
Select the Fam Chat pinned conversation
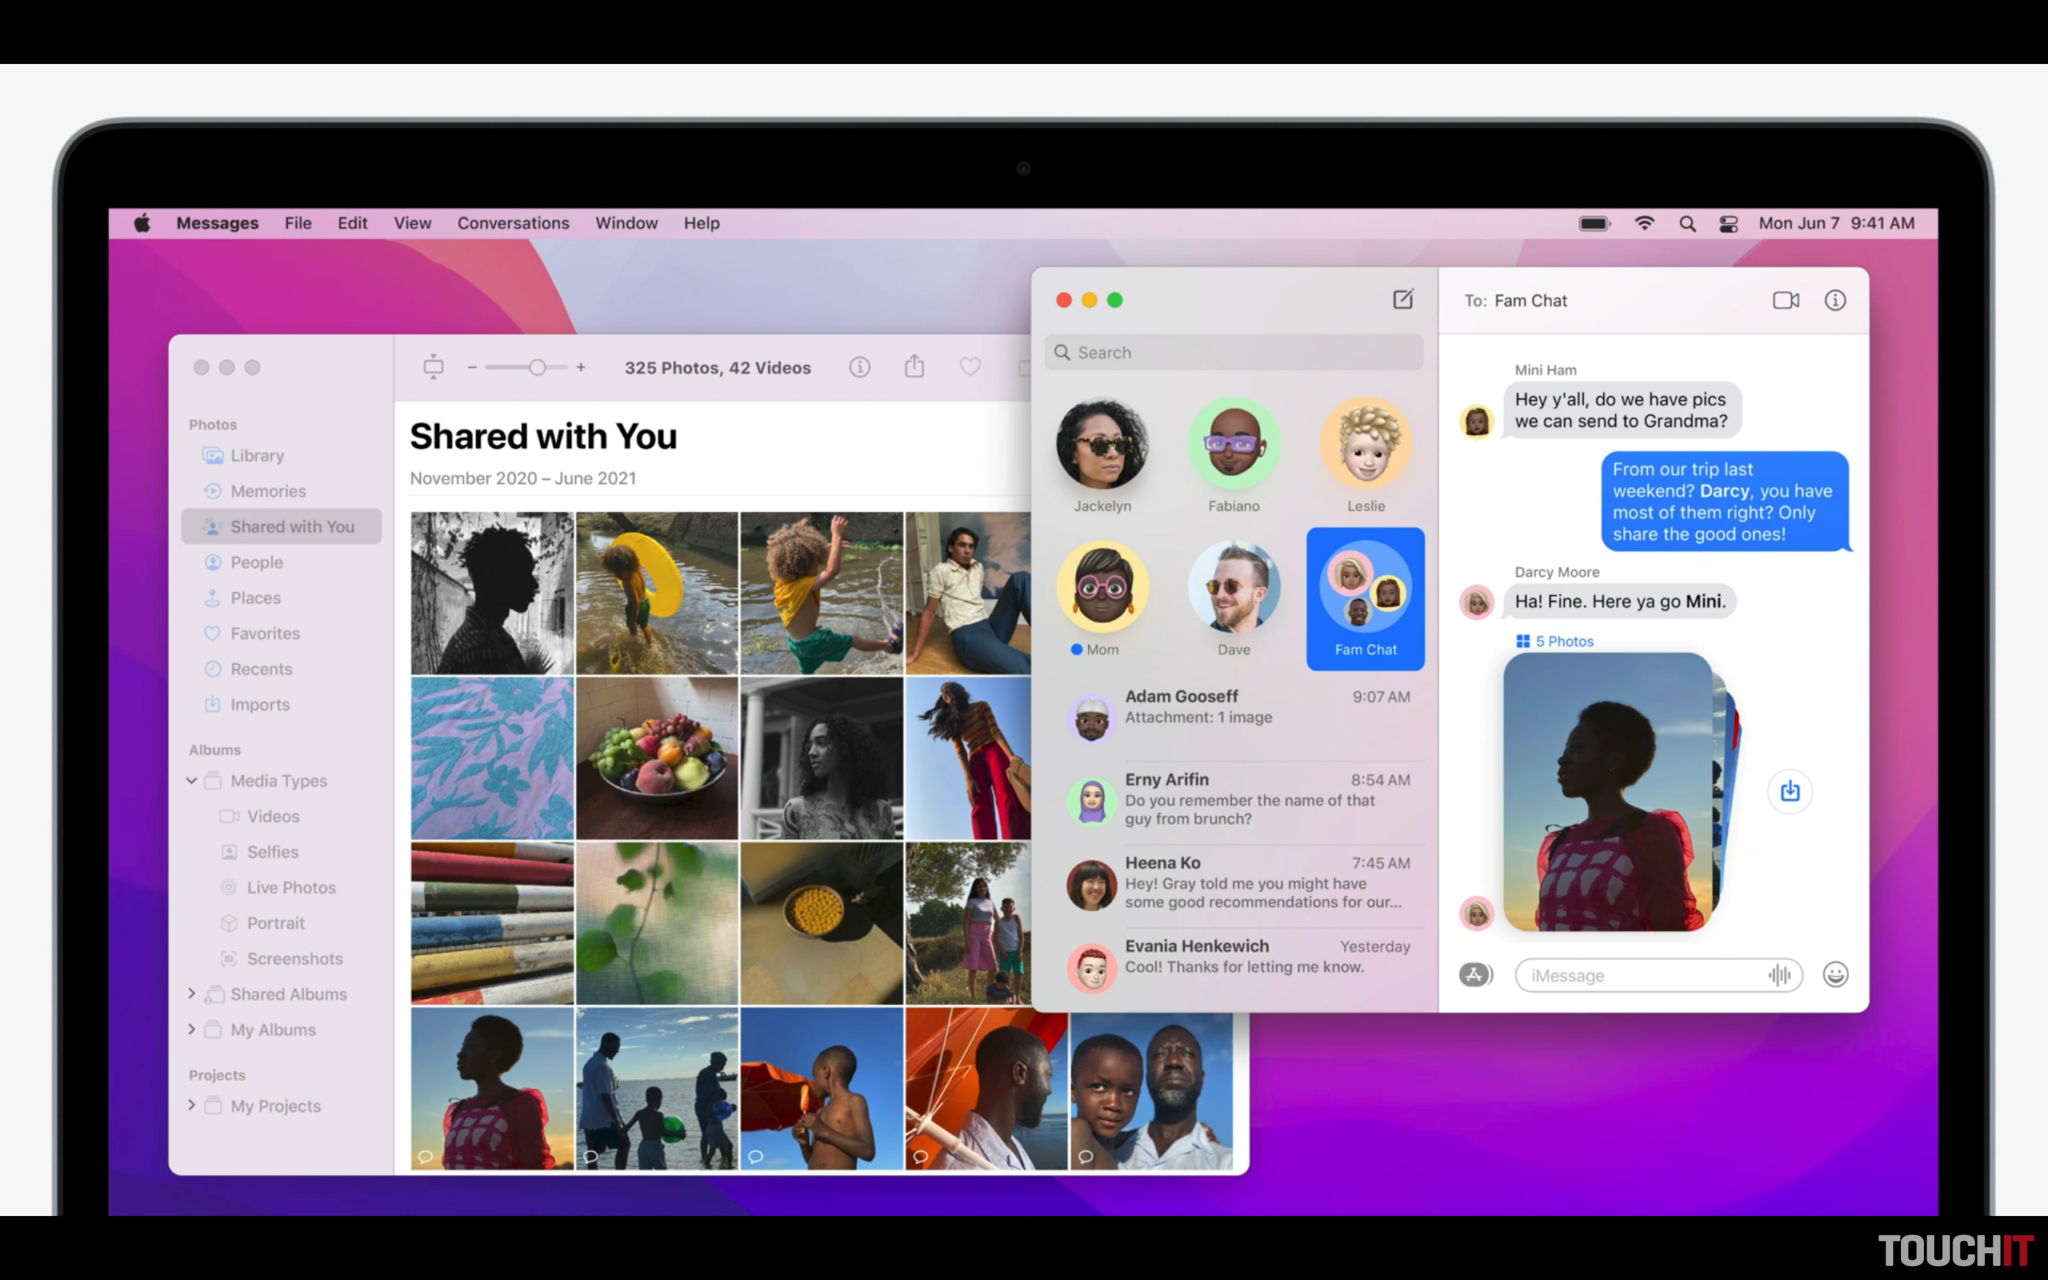click(1365, 598)
